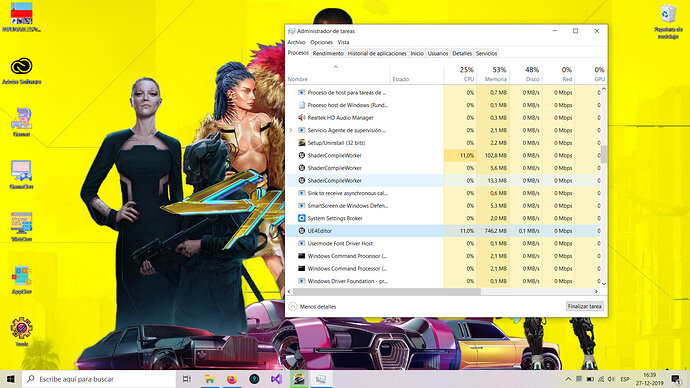
Task: Select the Procesos tab
Action: (x=298, y=53)
